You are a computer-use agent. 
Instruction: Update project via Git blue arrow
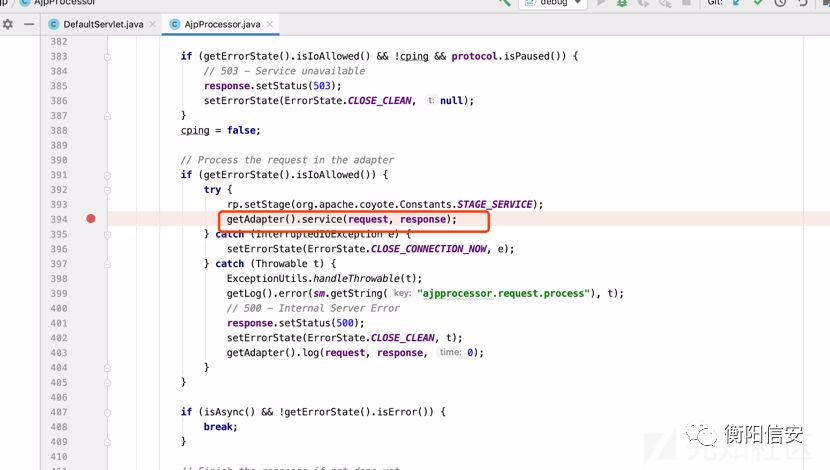(736, 3)
